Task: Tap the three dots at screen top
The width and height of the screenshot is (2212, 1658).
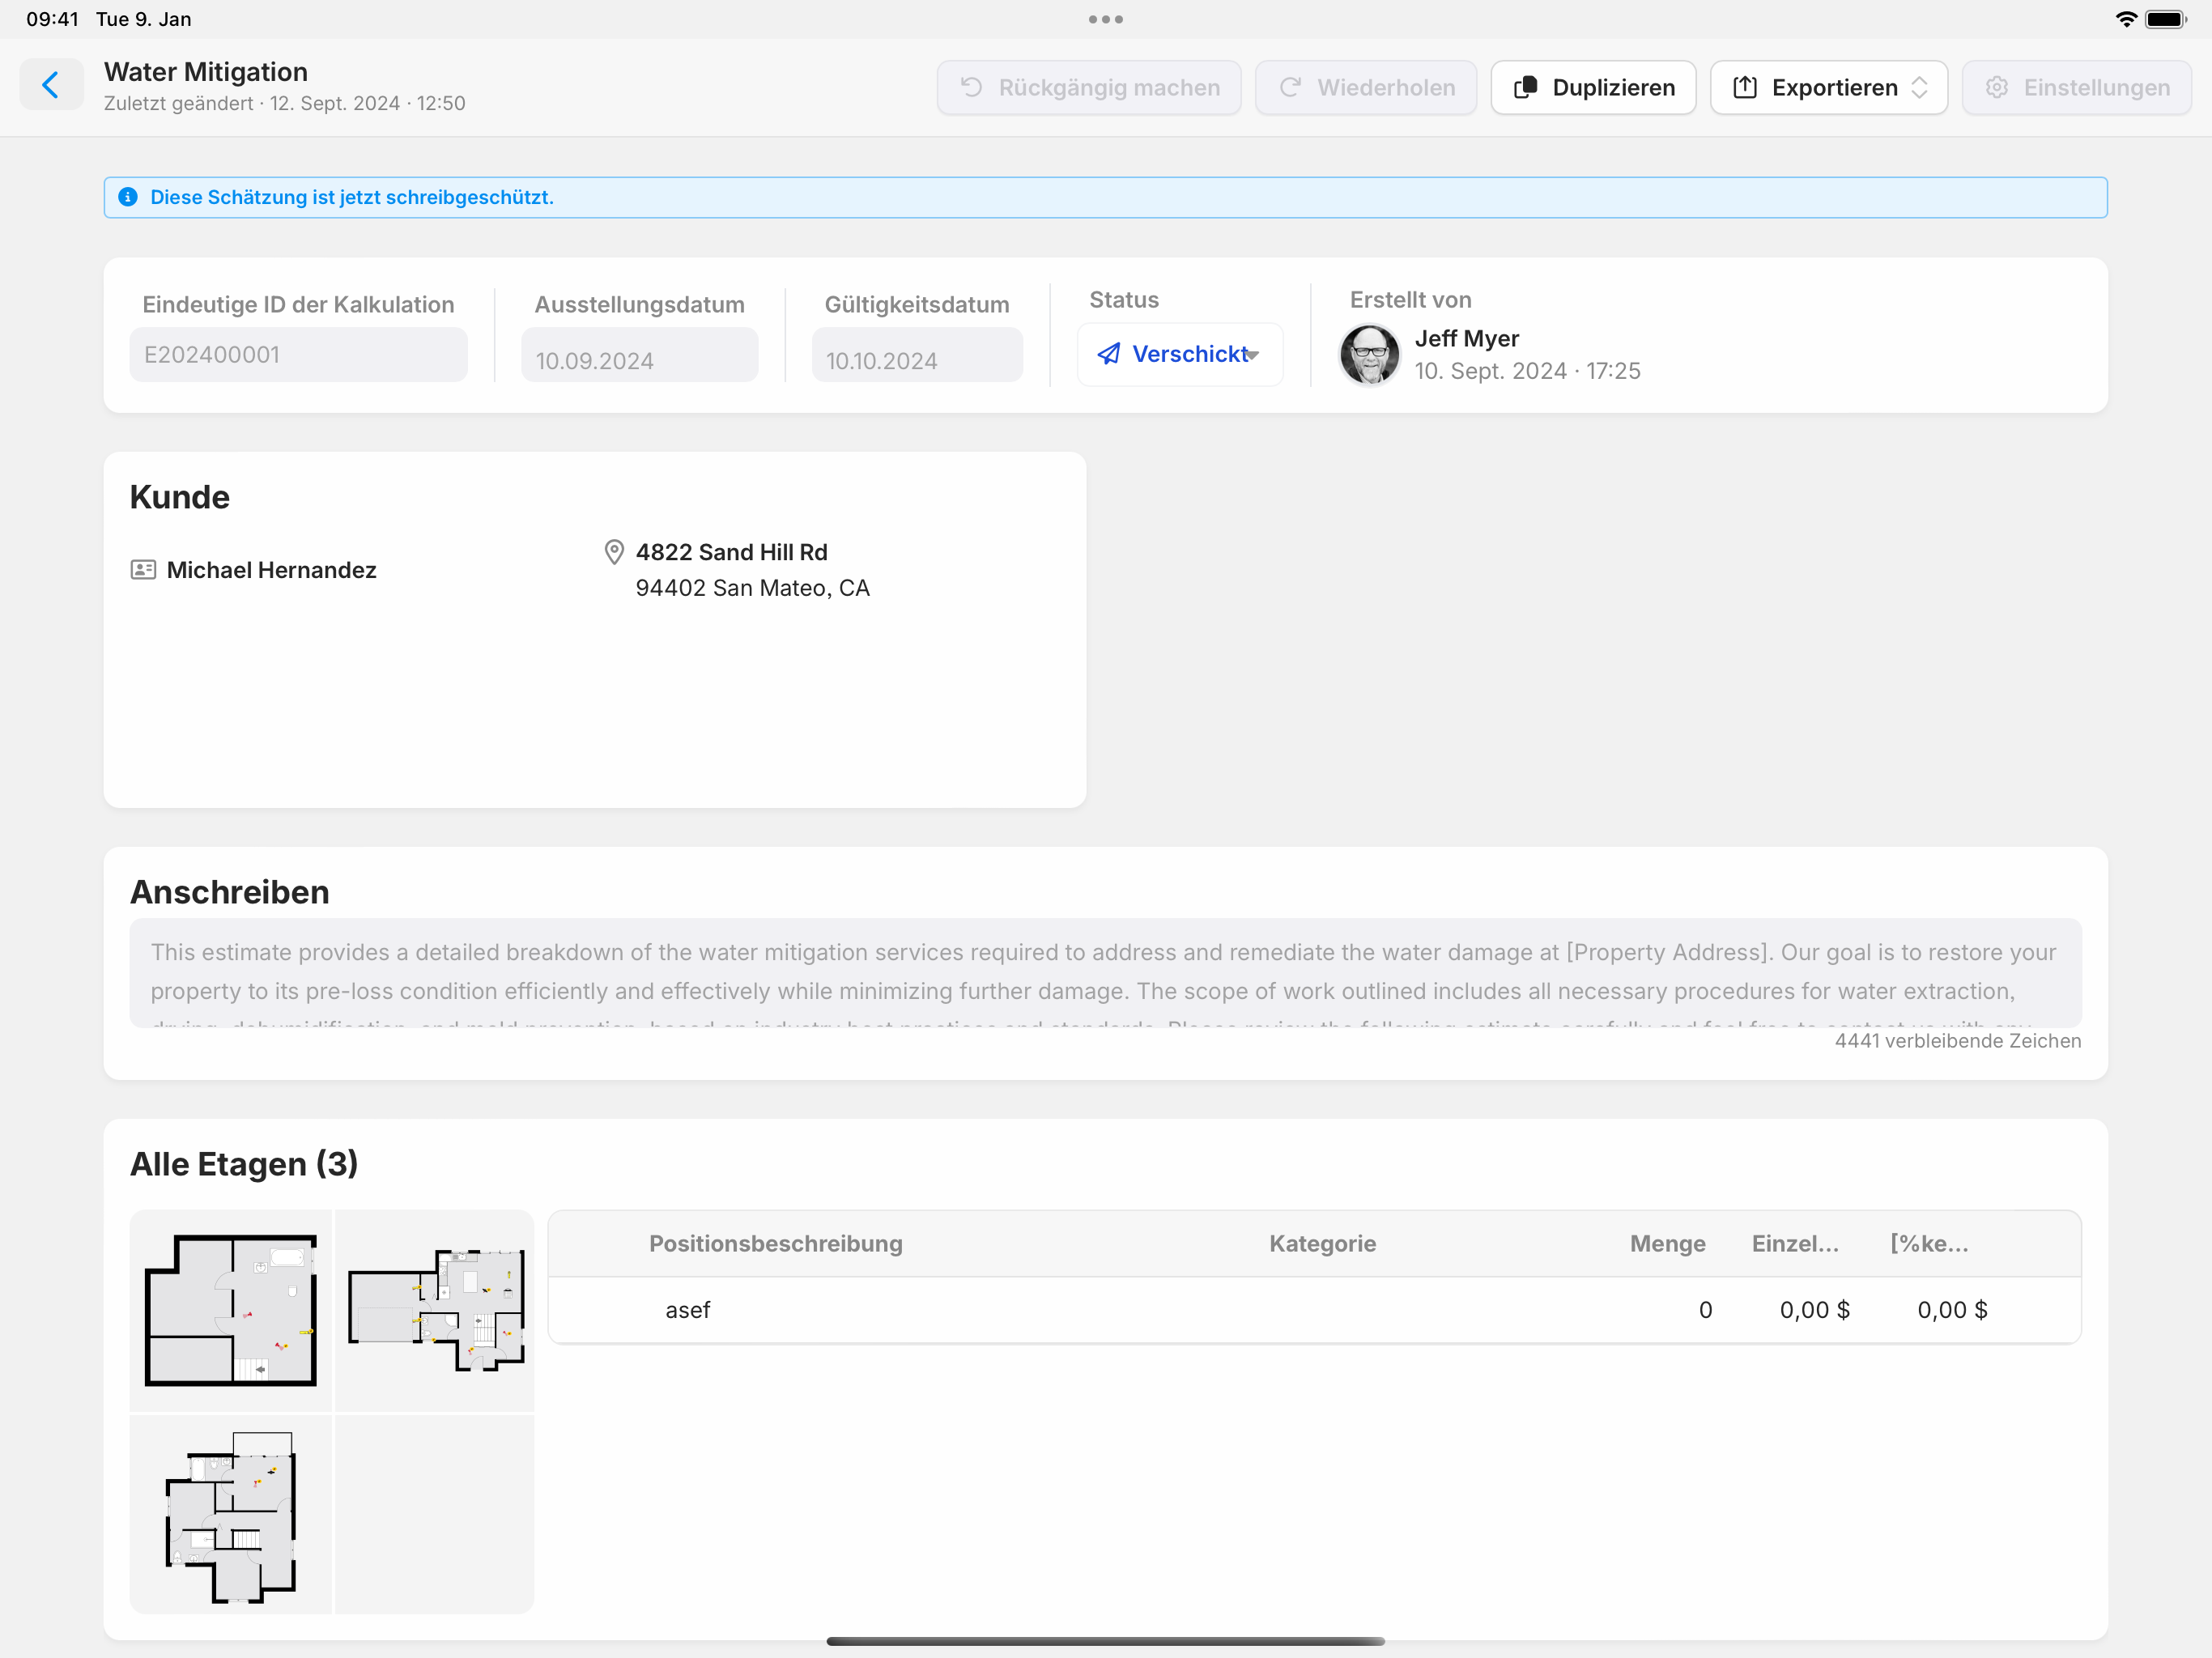Action: click(1105, 19)
